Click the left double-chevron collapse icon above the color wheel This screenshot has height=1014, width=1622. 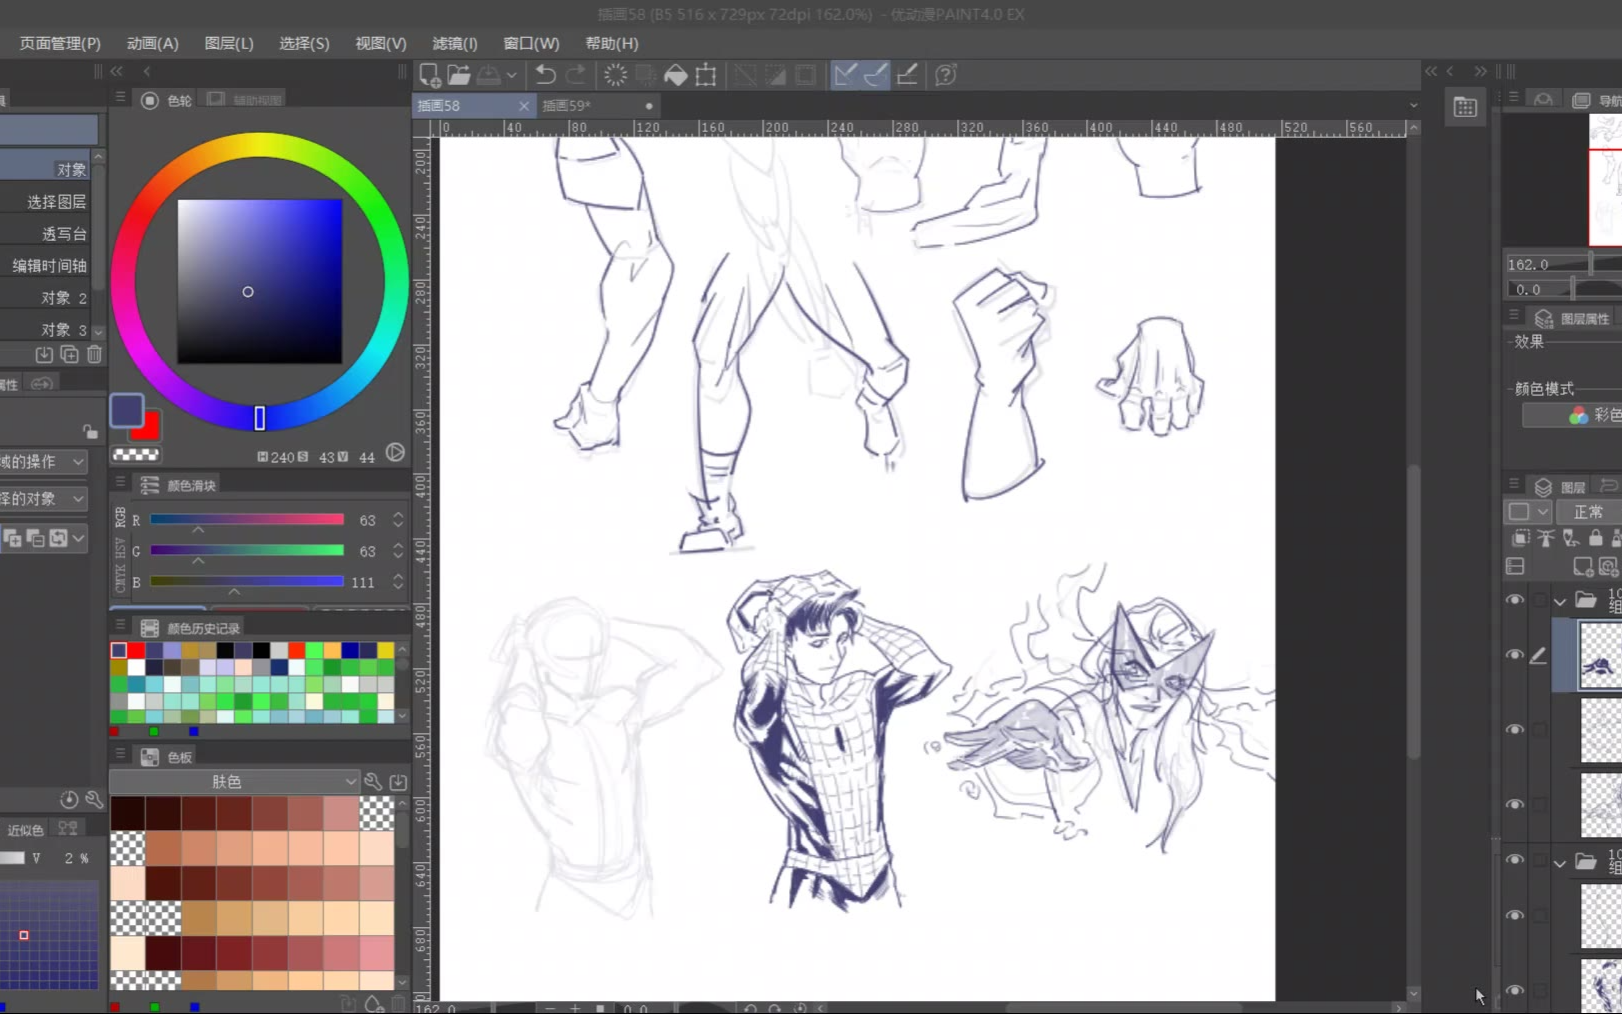point(116,71)
